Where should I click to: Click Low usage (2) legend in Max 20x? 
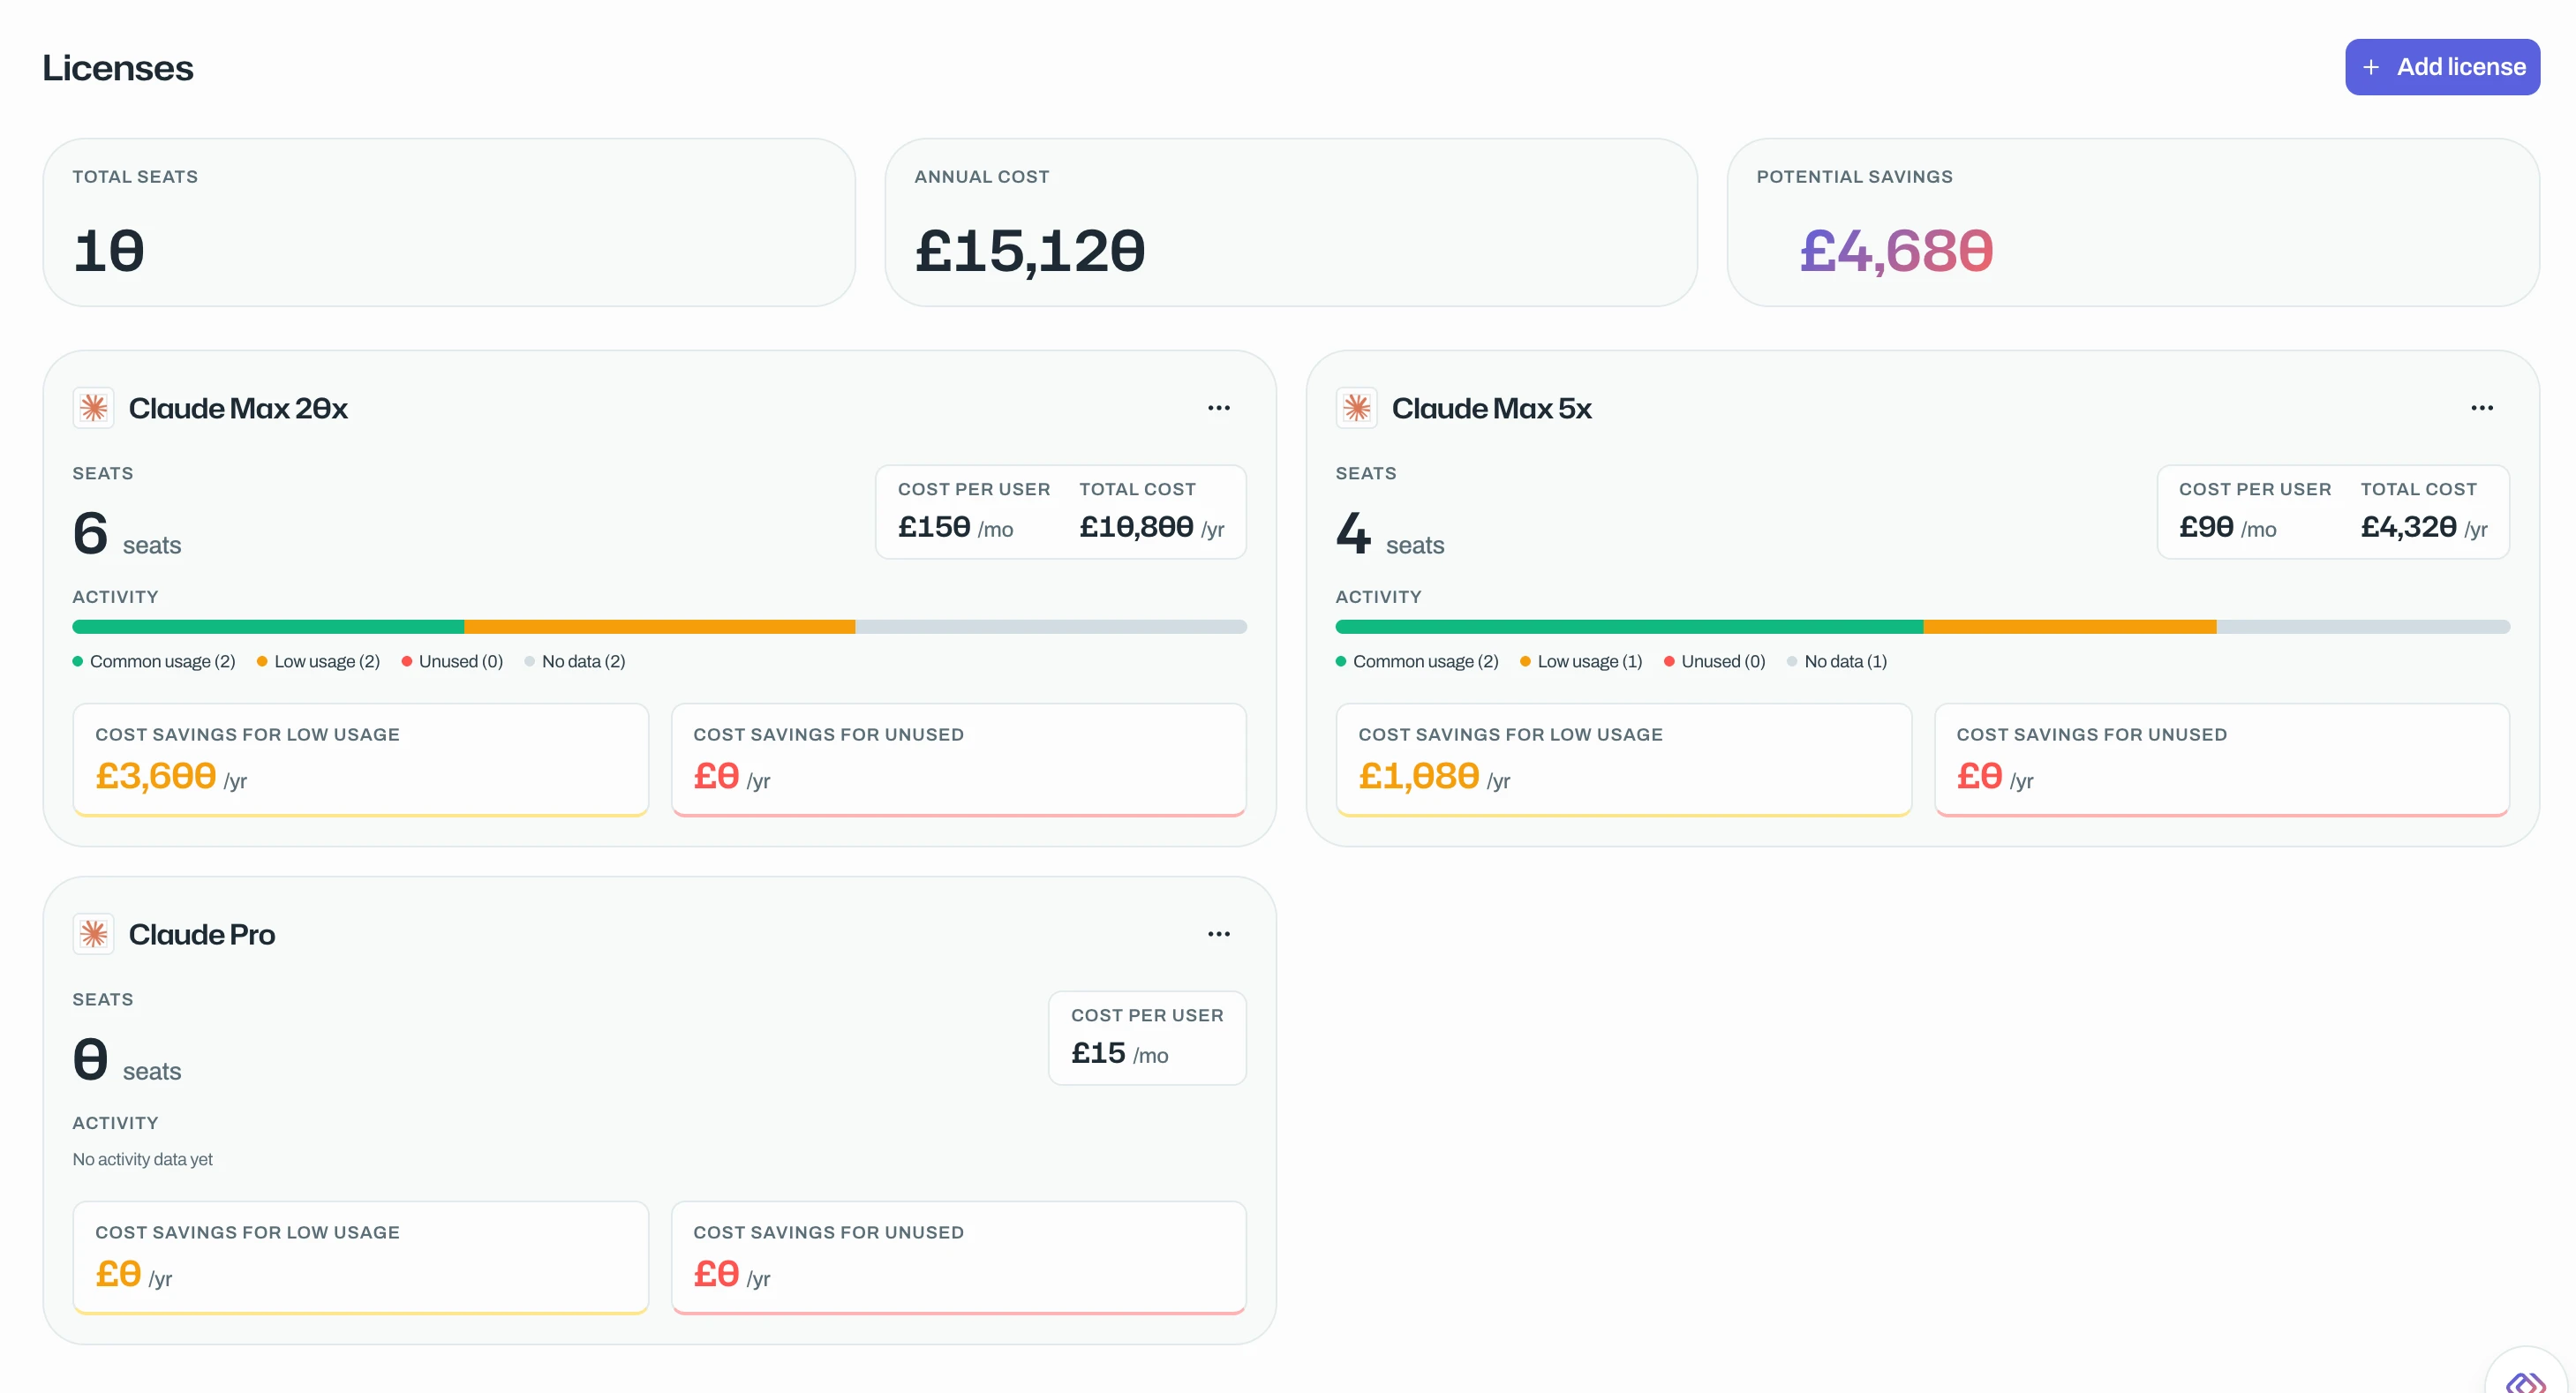tap(318, 661)
